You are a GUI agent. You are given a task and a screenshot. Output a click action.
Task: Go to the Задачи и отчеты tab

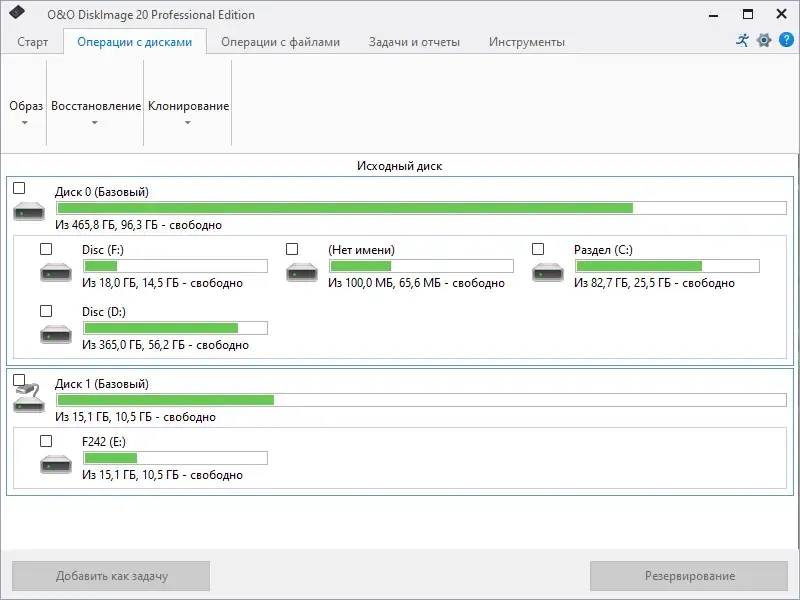pyautogui.click(x=414, y=42)
